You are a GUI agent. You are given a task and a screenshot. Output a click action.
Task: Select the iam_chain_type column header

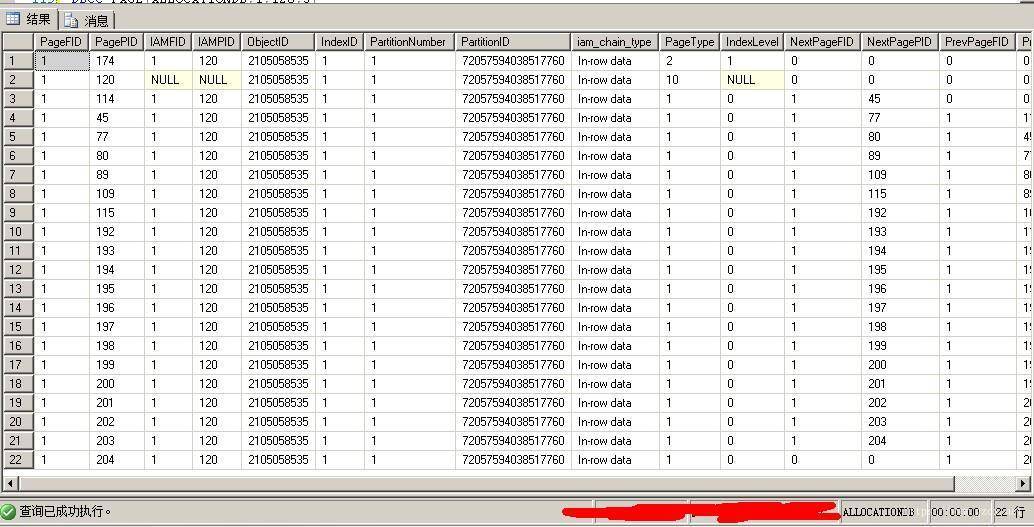point(615,42)
